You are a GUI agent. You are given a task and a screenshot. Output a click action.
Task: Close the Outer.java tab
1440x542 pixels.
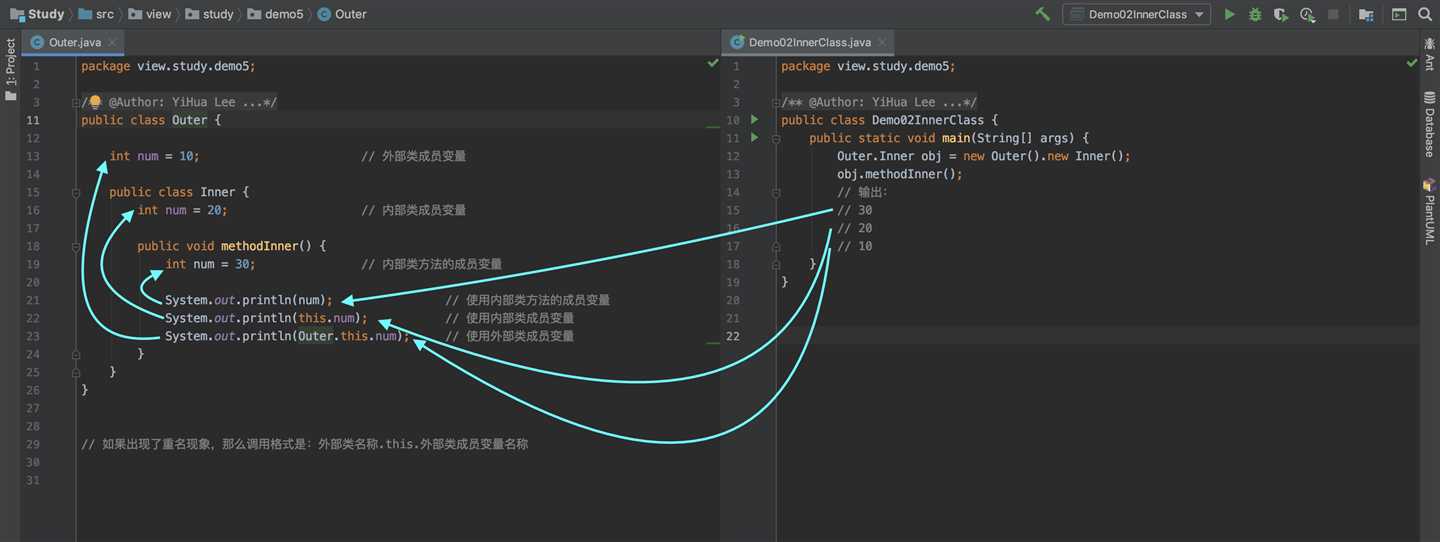click(x=113, y=42)
